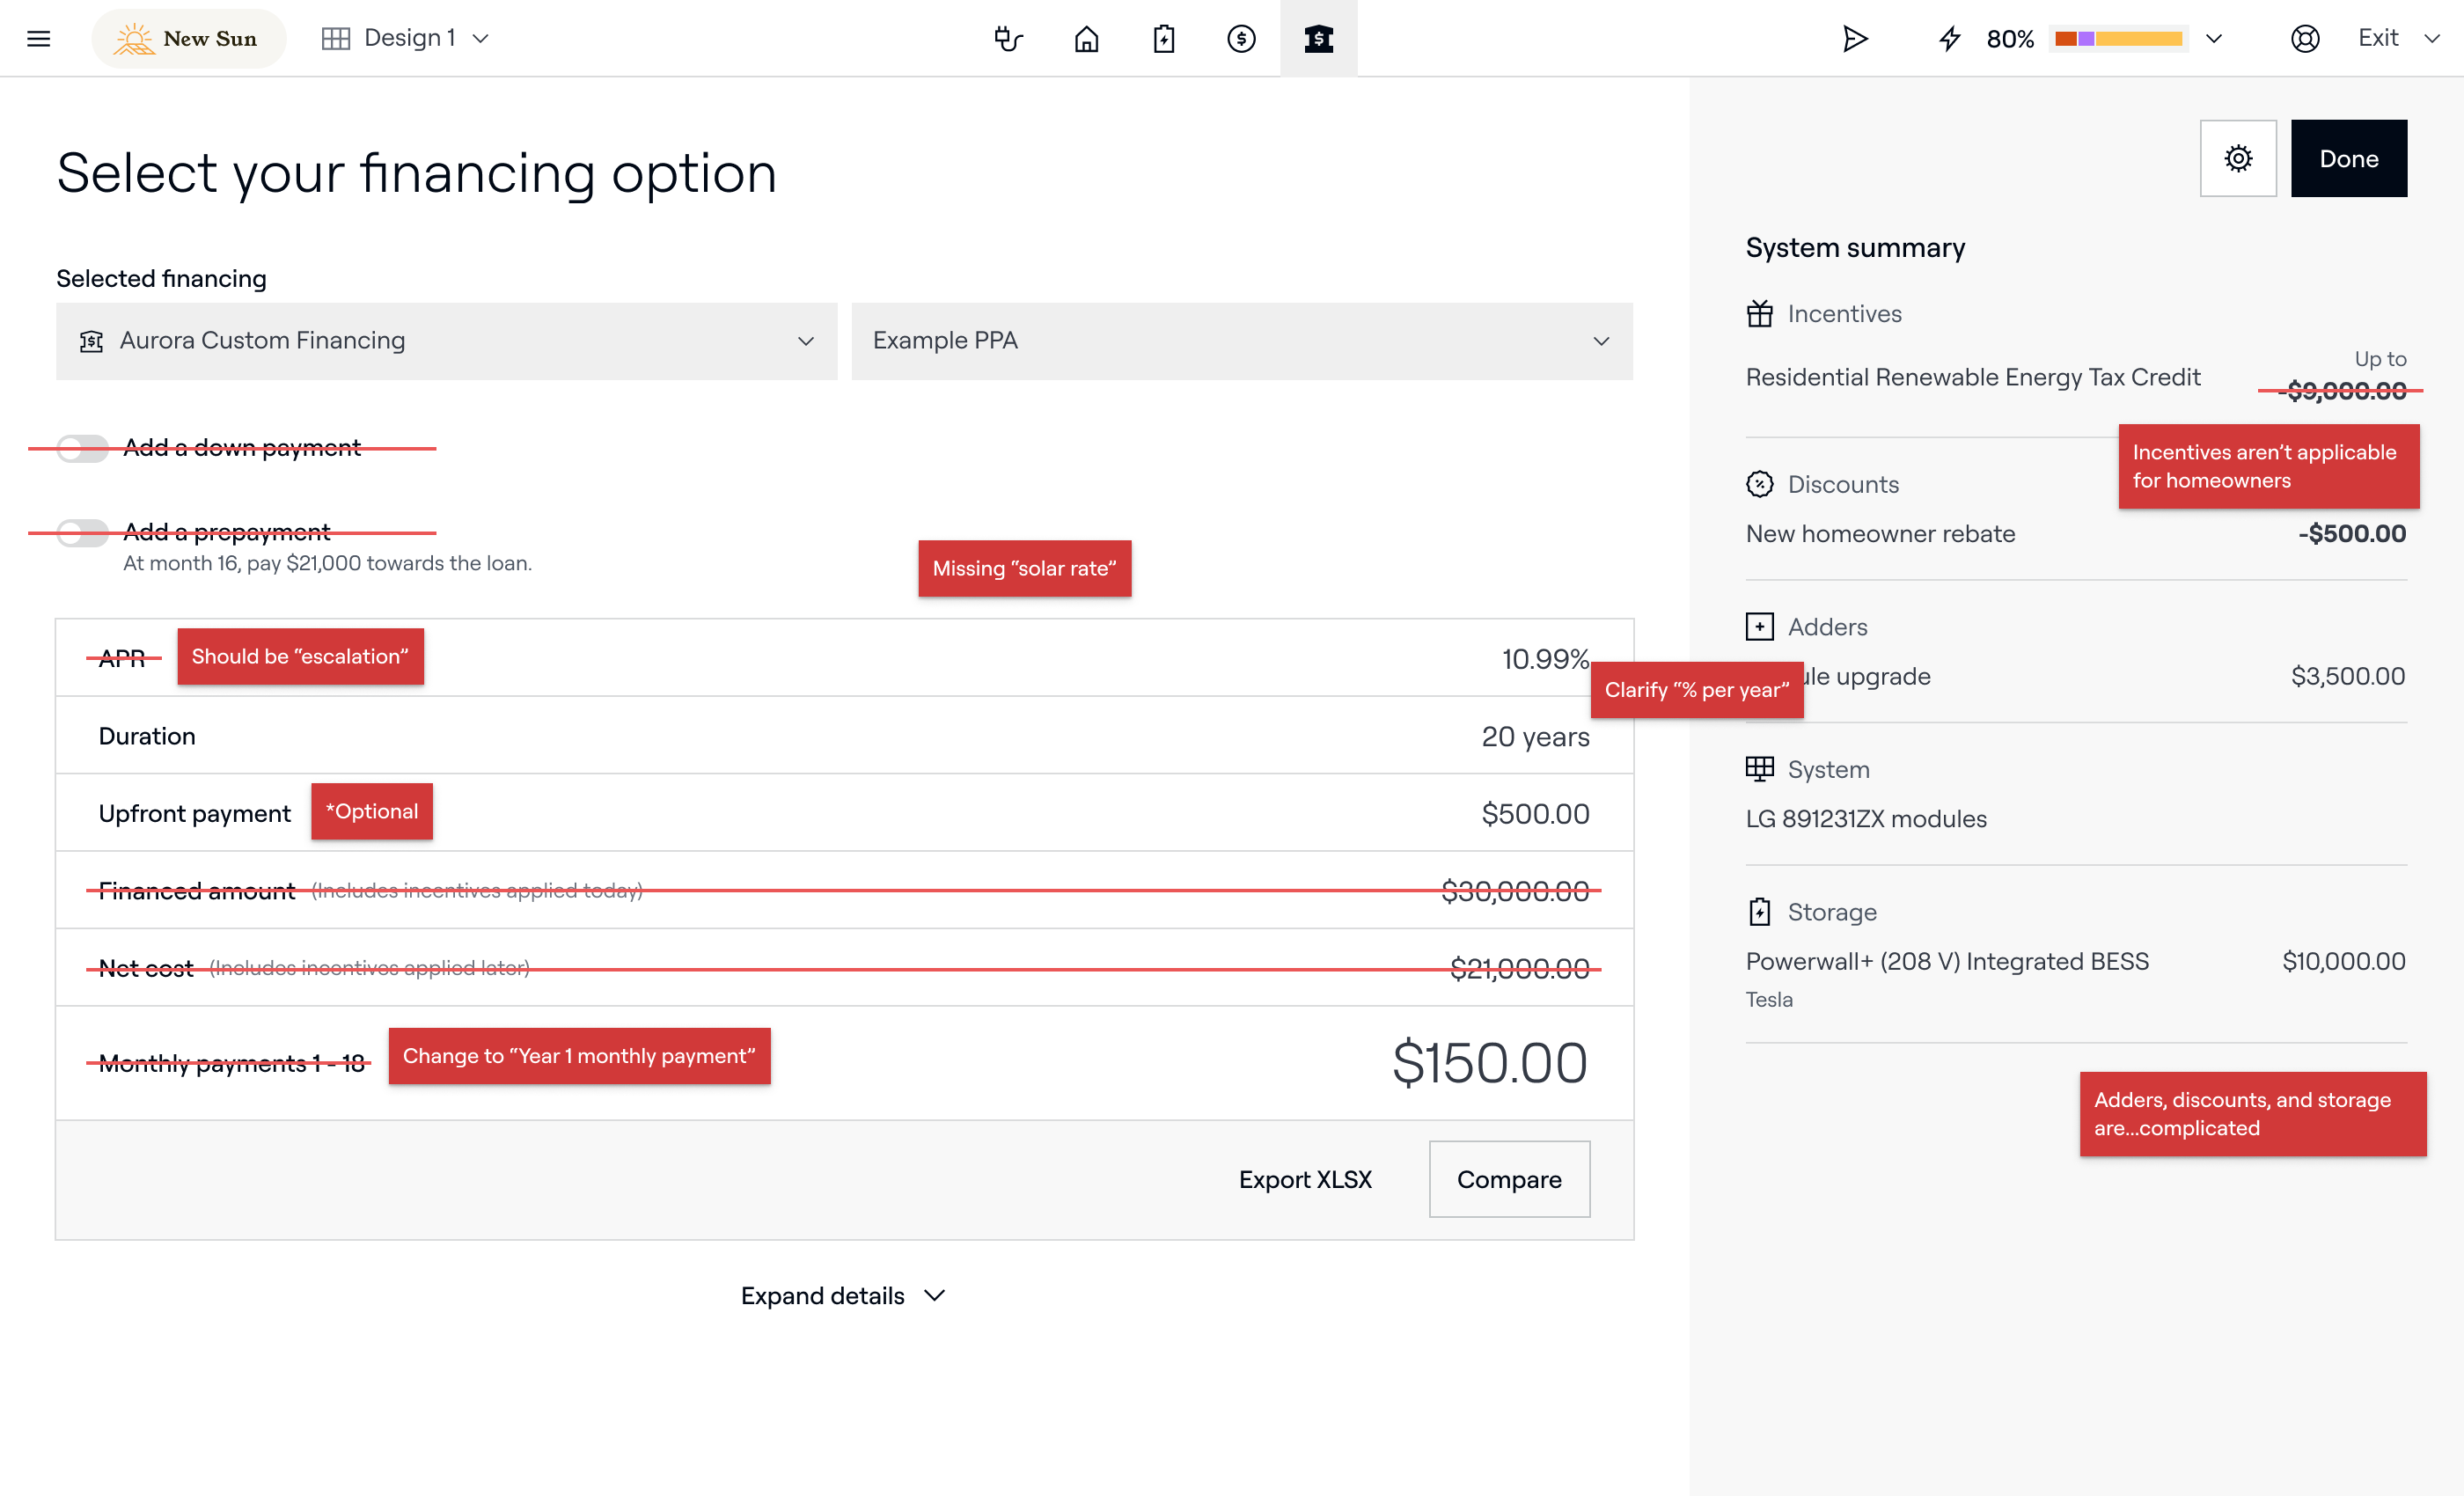The width and height of the screenshot is (2464, 1496).
Task: Click the $3,500.00 adder price
Action: [x=2347, y=676]
